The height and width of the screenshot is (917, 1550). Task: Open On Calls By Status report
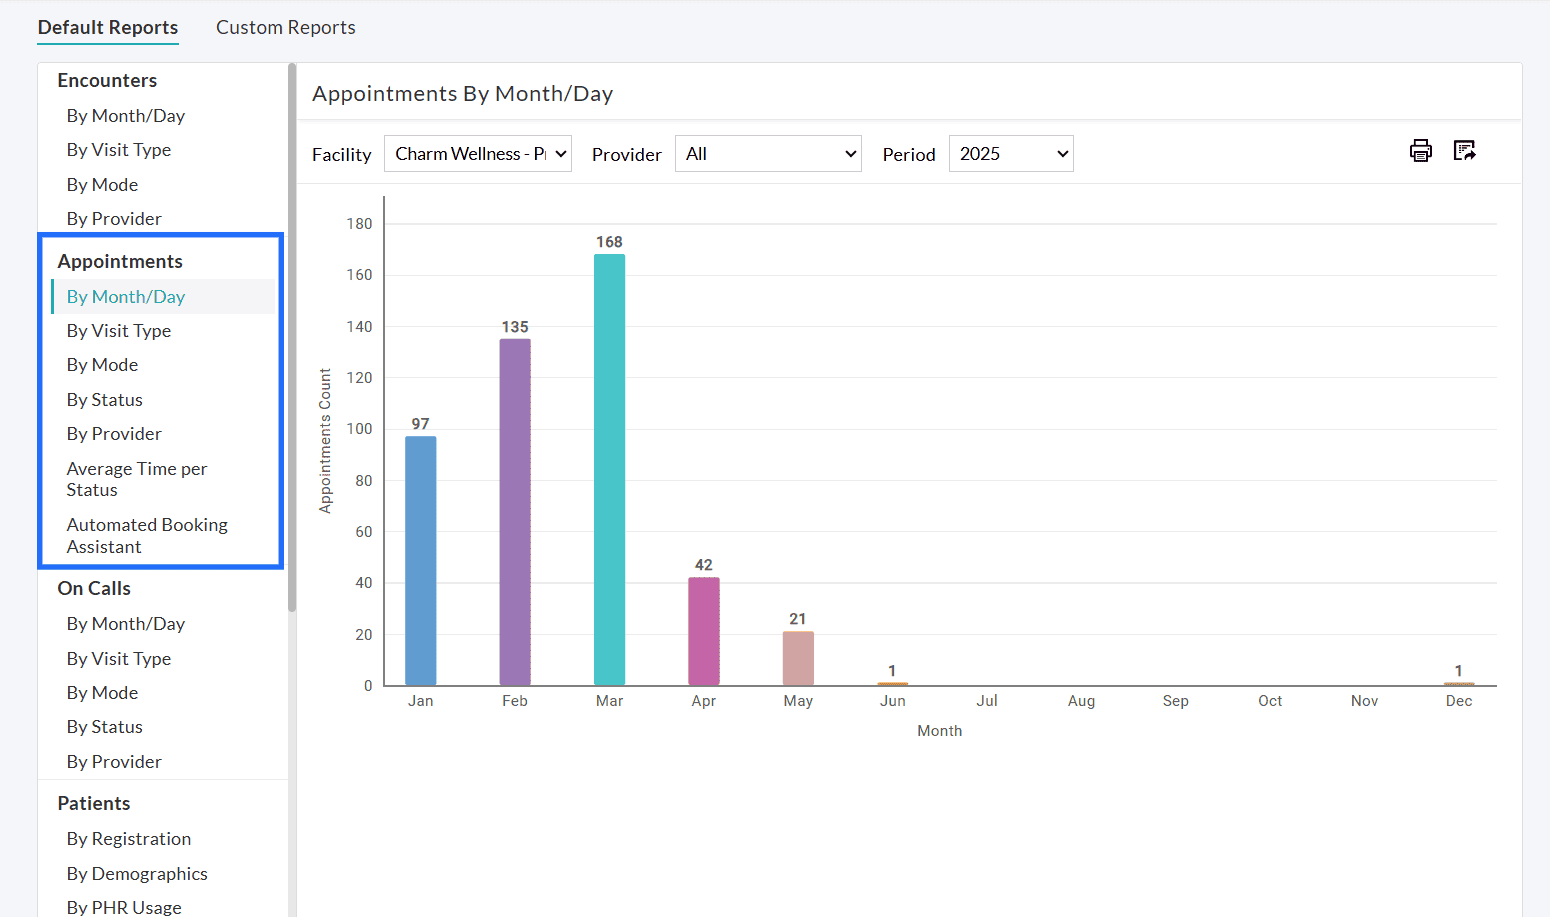coord(104,726)
